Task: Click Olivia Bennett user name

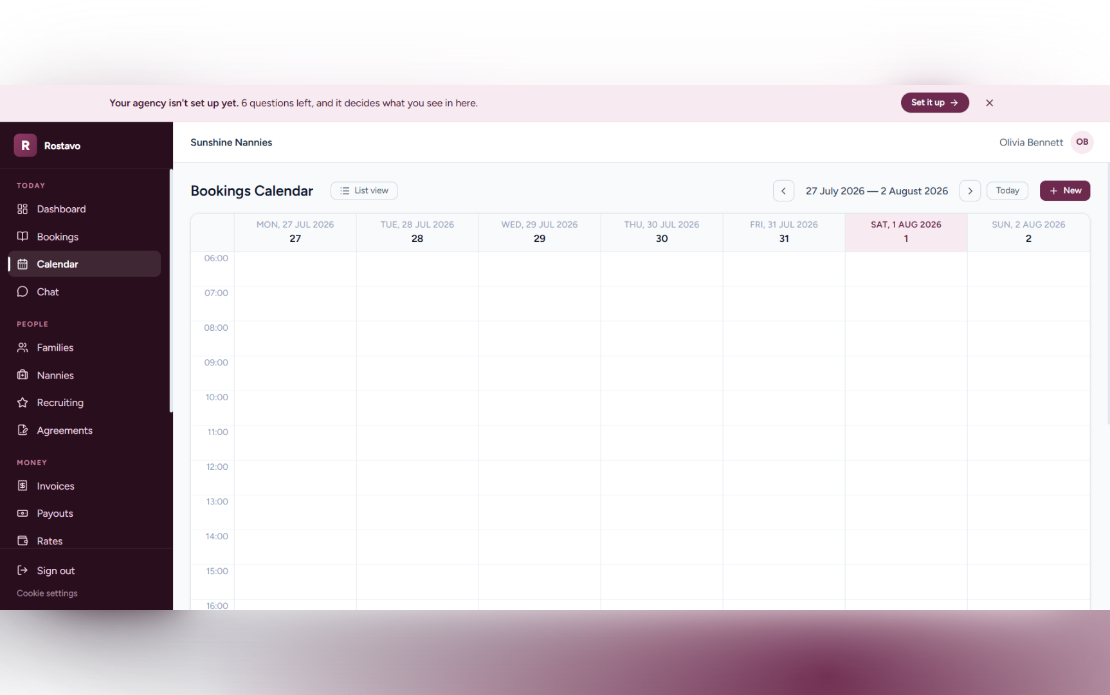Action: tap(1031, 142)
